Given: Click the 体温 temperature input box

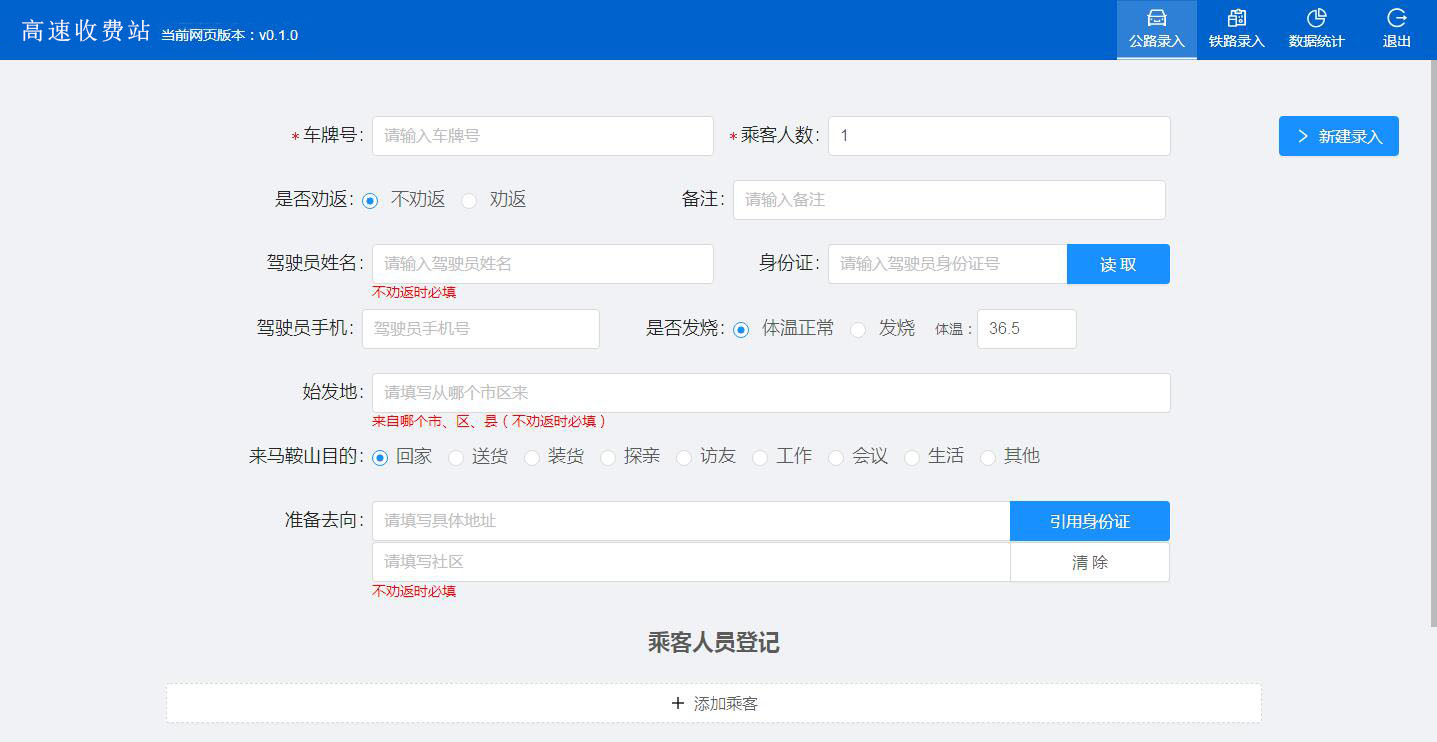Looking at the screenshot, I should (x=1026, y=329).
